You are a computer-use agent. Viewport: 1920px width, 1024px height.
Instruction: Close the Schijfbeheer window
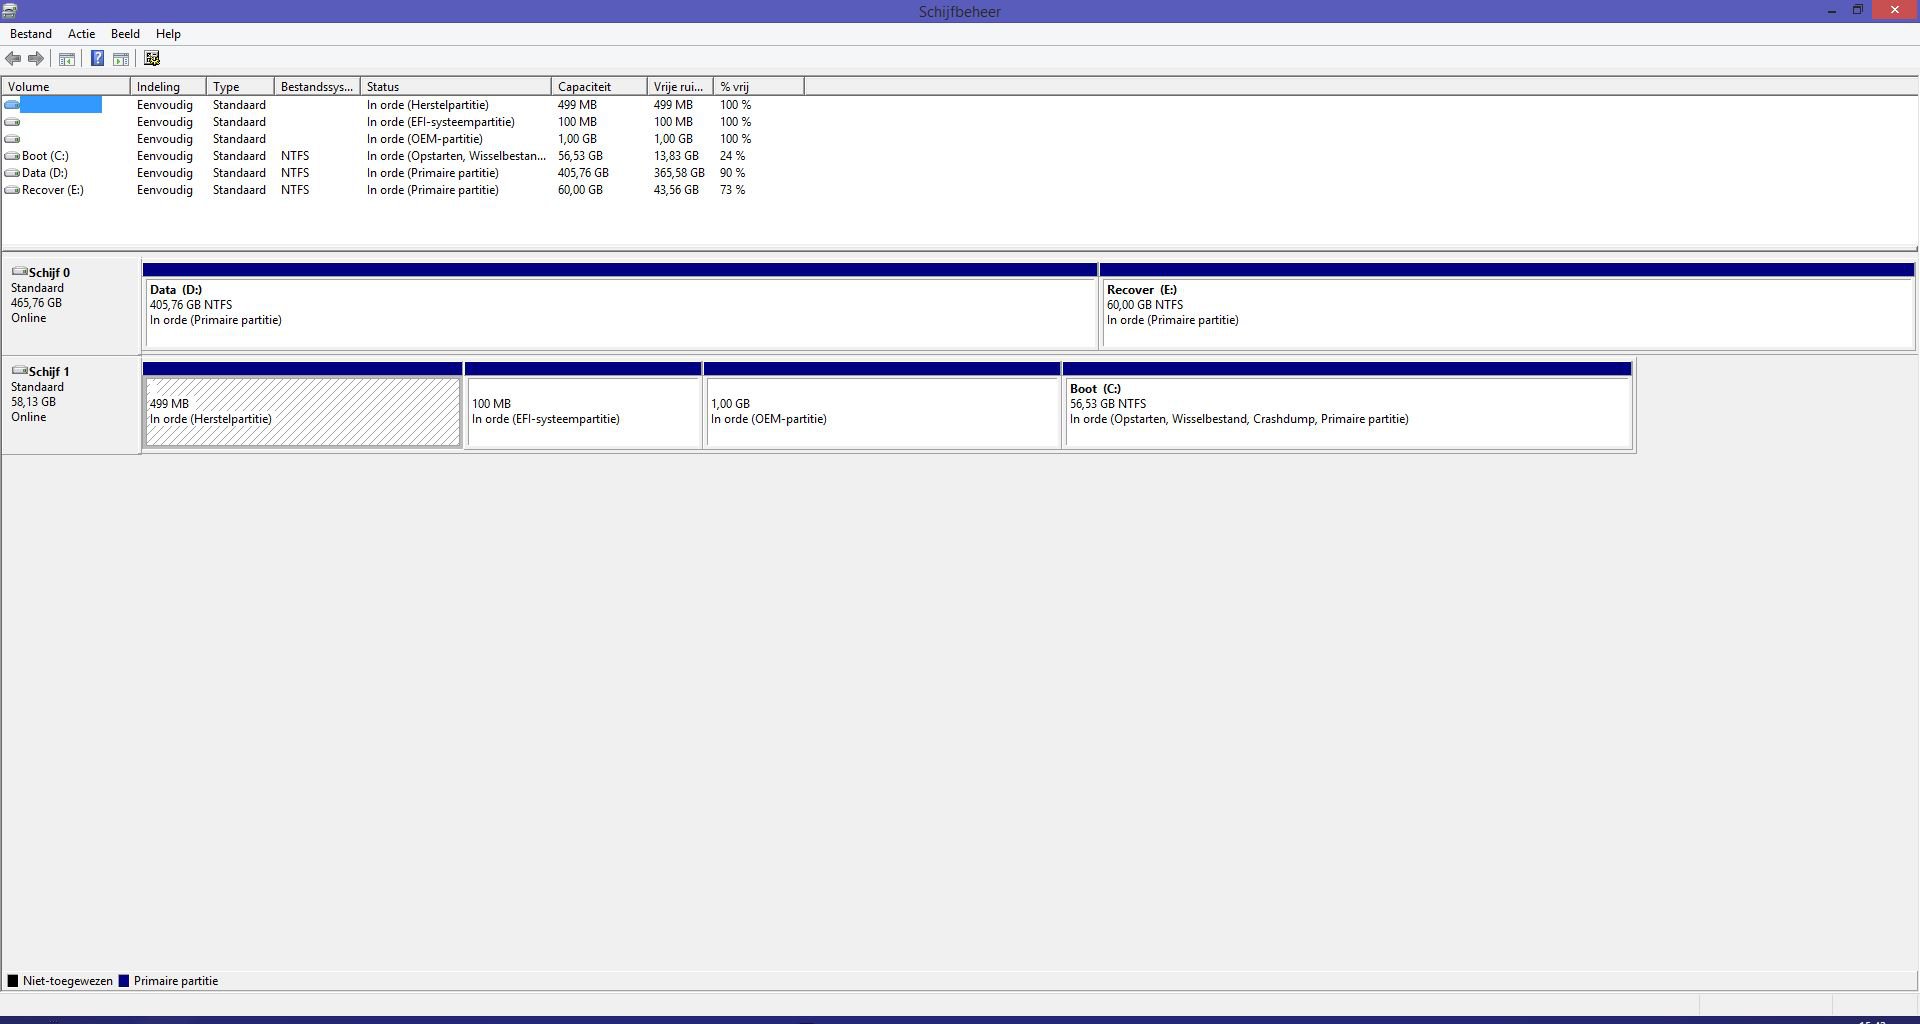tap(1895, 10)
